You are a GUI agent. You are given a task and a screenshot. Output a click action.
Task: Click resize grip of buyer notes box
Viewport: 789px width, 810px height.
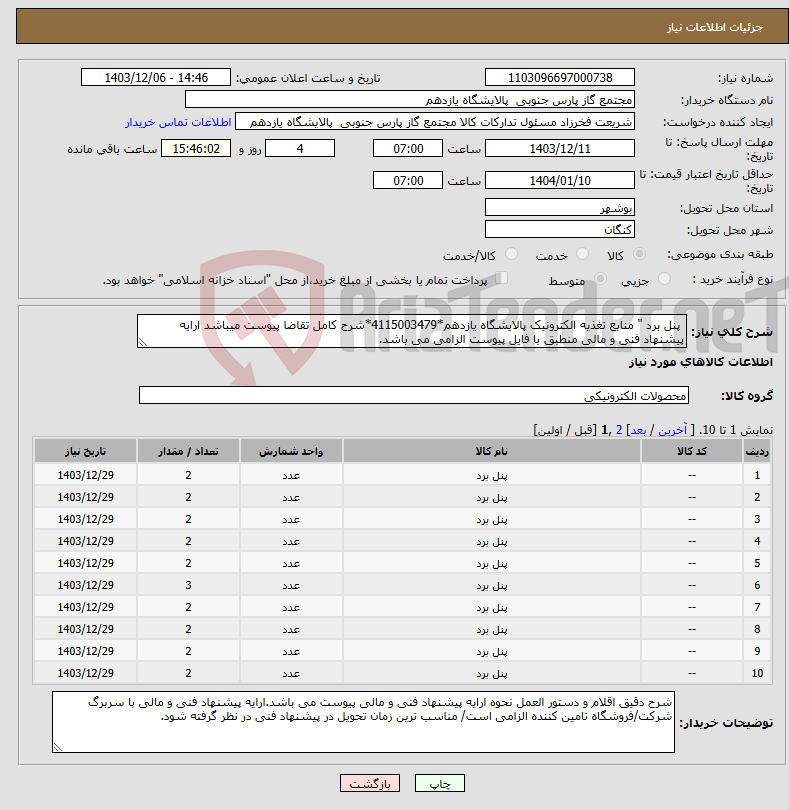pos(58,746)
